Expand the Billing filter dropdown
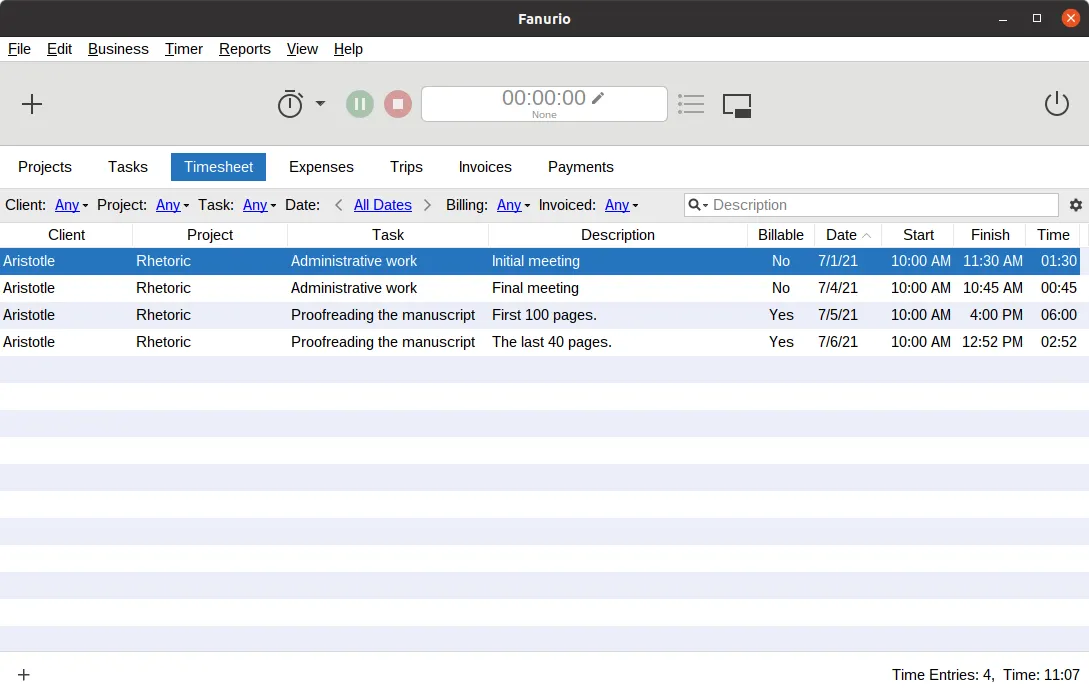The image size is (1089, 694). coord(513,205)
